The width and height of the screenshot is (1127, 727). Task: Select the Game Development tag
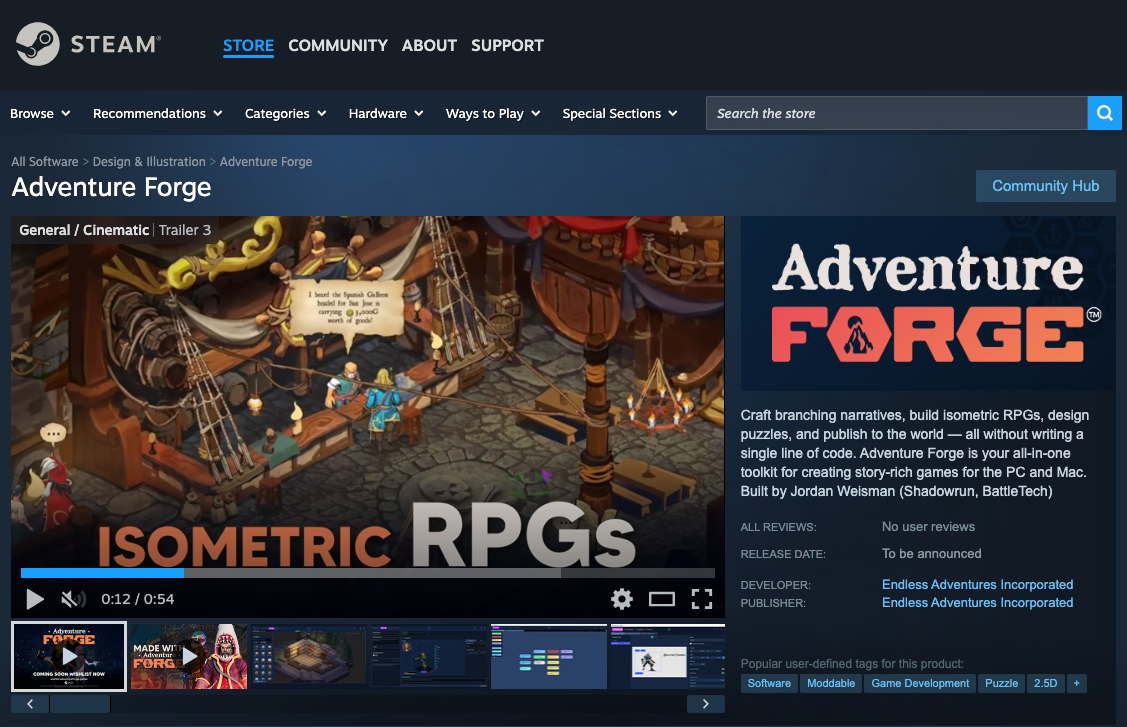click(x=920, y=683)
